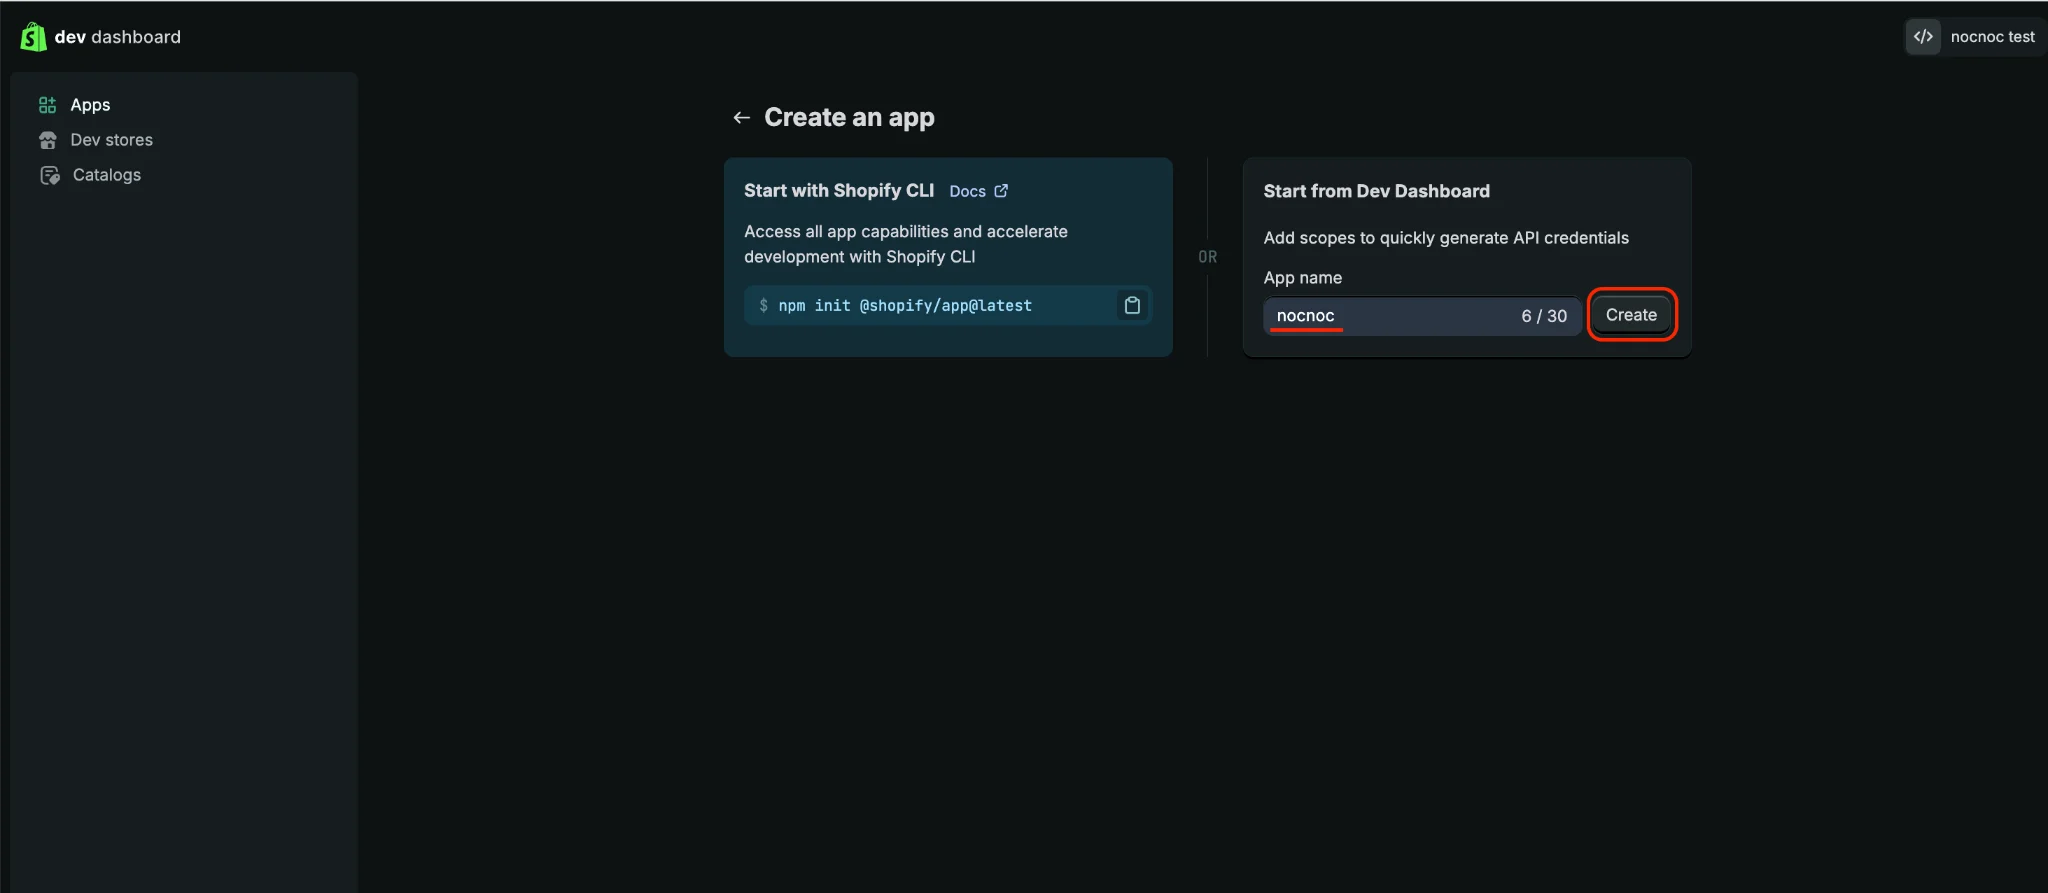The height and width of the screenshot is (893, 2048).
Task: Click the Create button
Action: [1631, 315]
